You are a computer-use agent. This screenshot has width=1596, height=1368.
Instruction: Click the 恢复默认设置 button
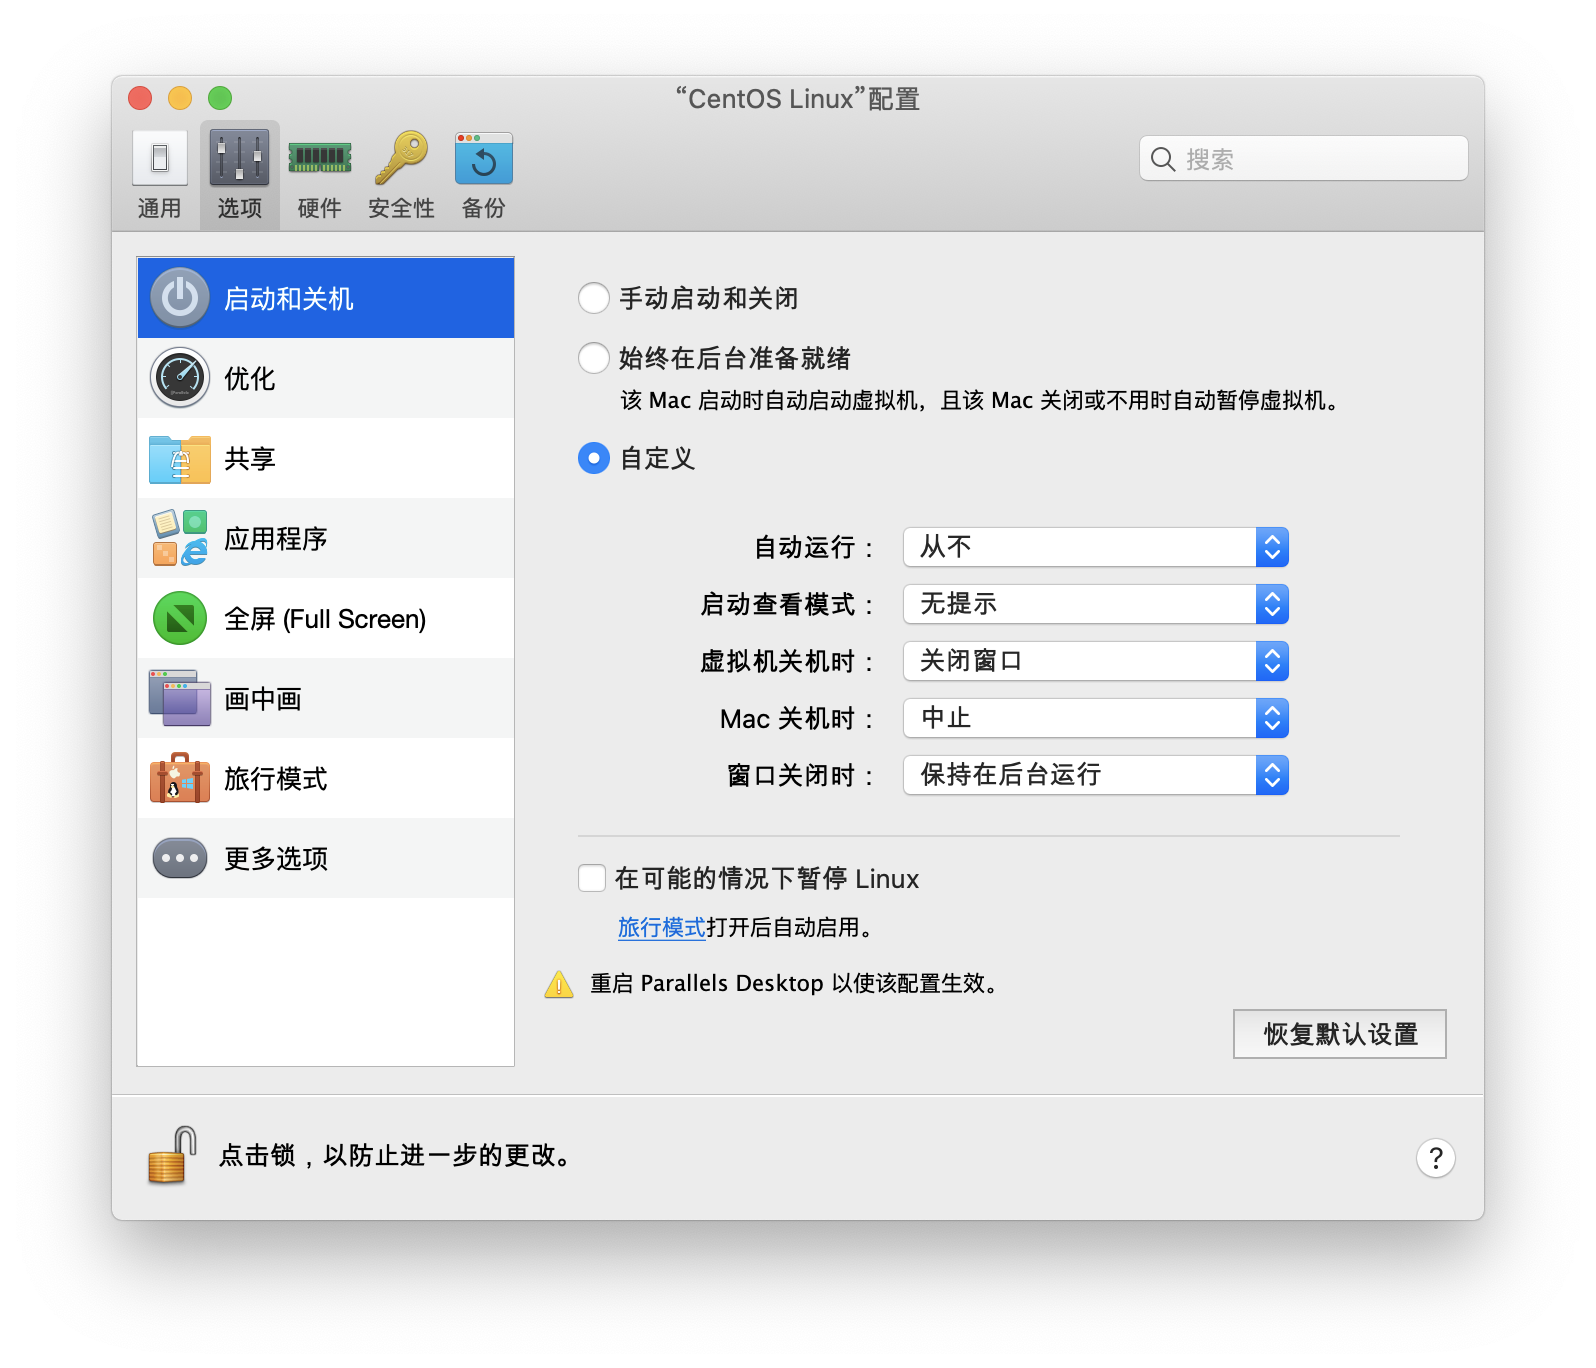pyautogui.click(x=1340, y=1034)
